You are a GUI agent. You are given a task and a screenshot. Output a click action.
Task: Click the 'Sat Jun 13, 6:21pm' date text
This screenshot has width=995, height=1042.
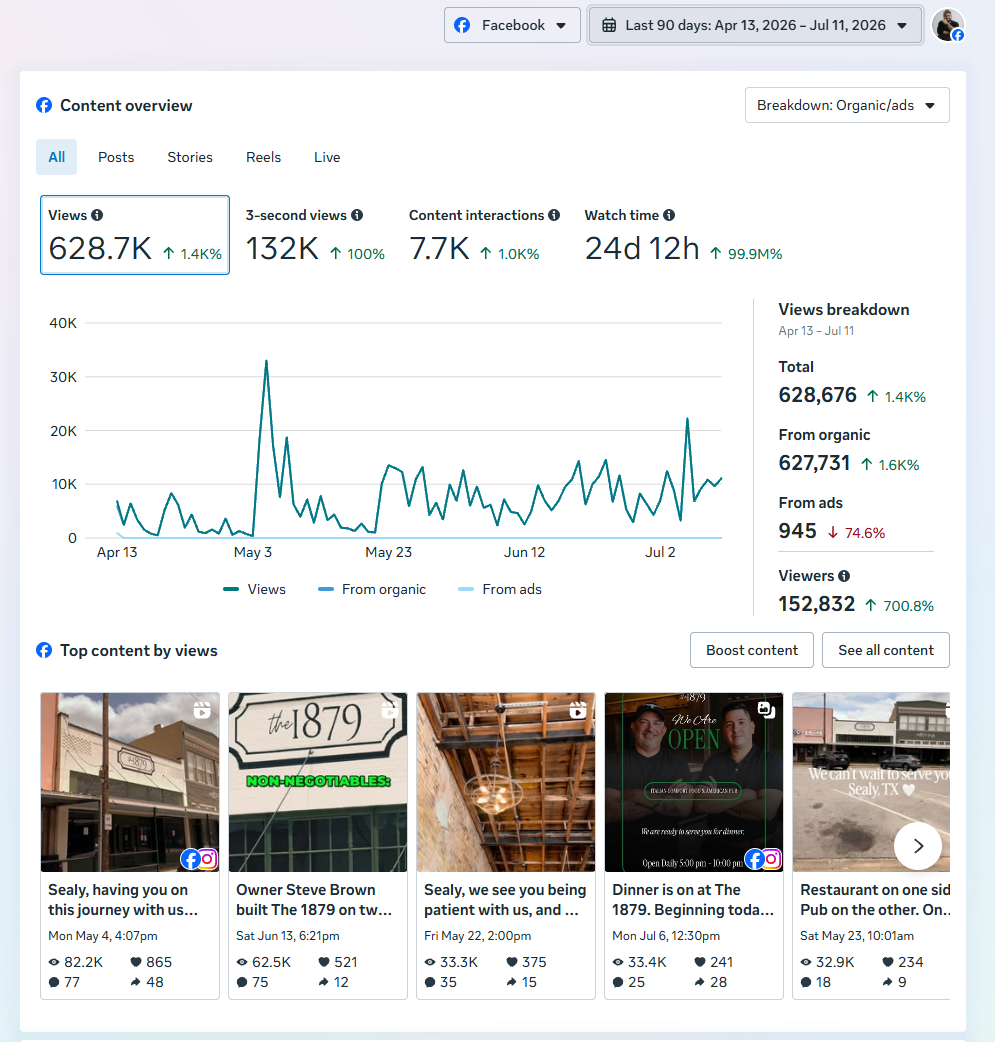[288, 936]
